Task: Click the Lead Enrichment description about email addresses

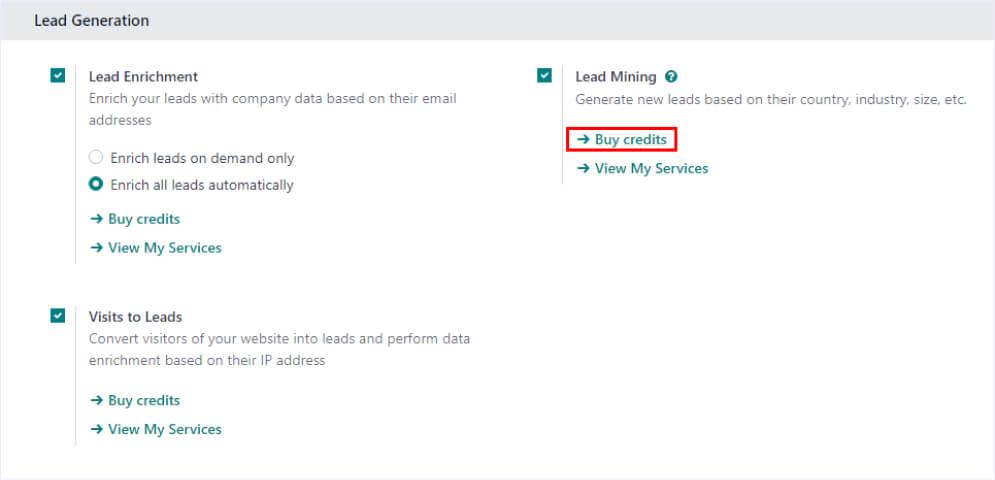Action: click(x=273, y=109)
